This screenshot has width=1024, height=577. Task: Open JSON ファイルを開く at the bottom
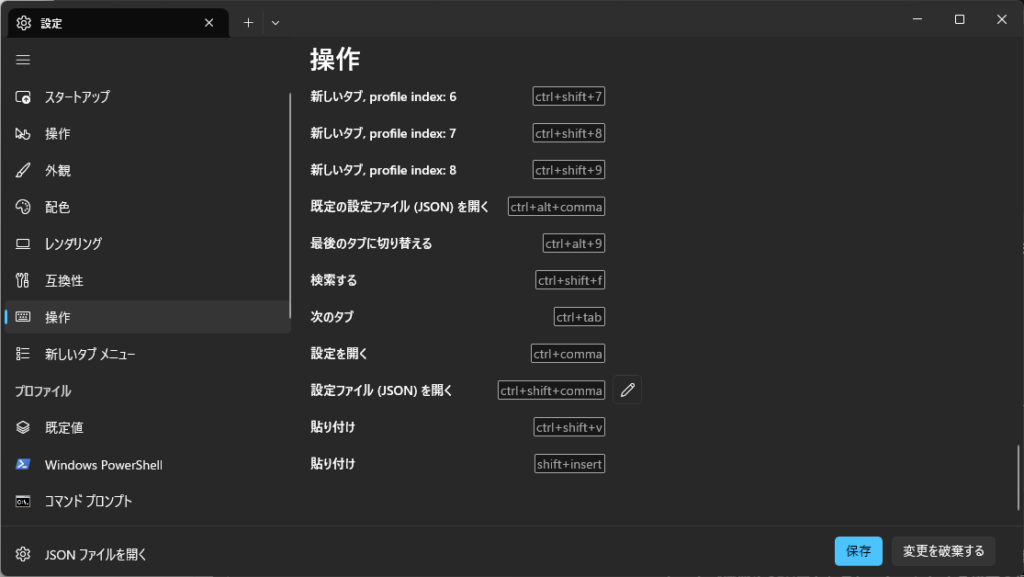click(x=95, y=553)
